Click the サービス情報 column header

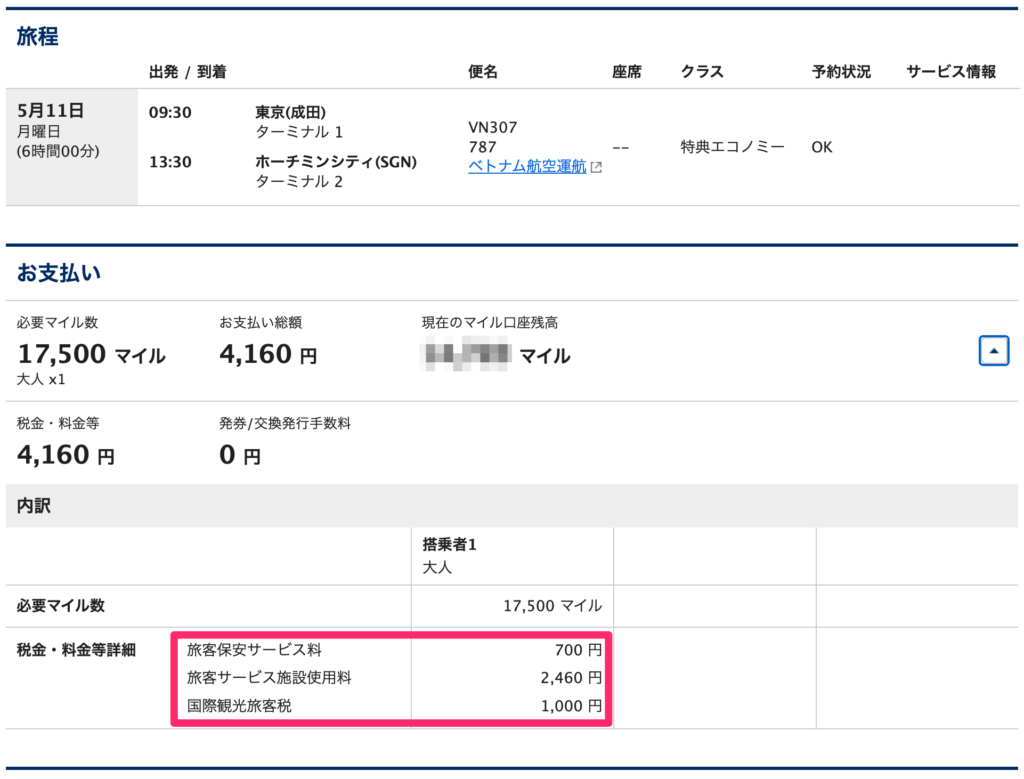point(951,72)
